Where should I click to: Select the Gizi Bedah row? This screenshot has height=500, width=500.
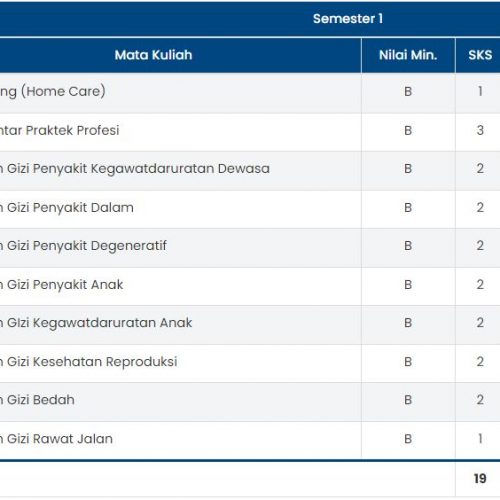click(250, 402)
